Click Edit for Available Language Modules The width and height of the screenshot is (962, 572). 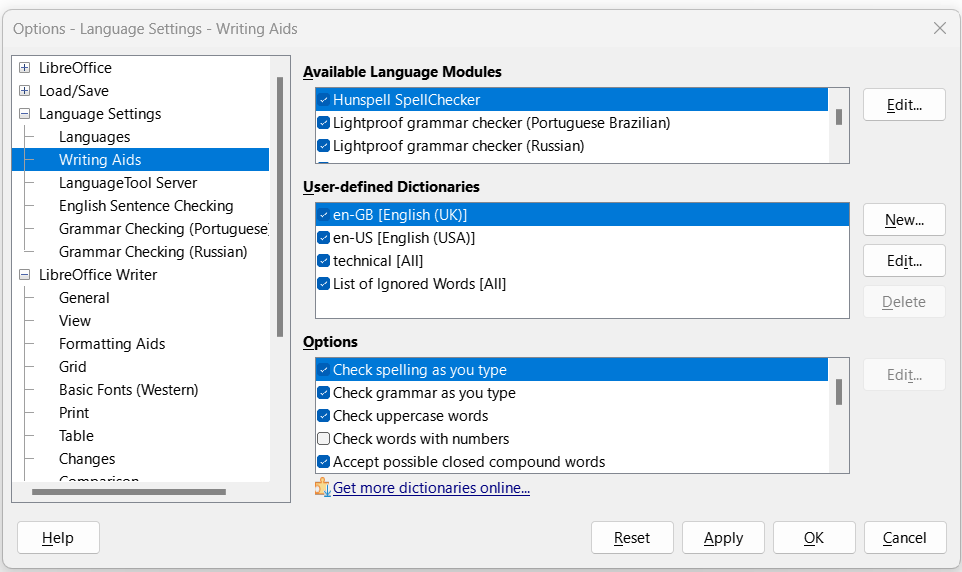tap(904, 105)
